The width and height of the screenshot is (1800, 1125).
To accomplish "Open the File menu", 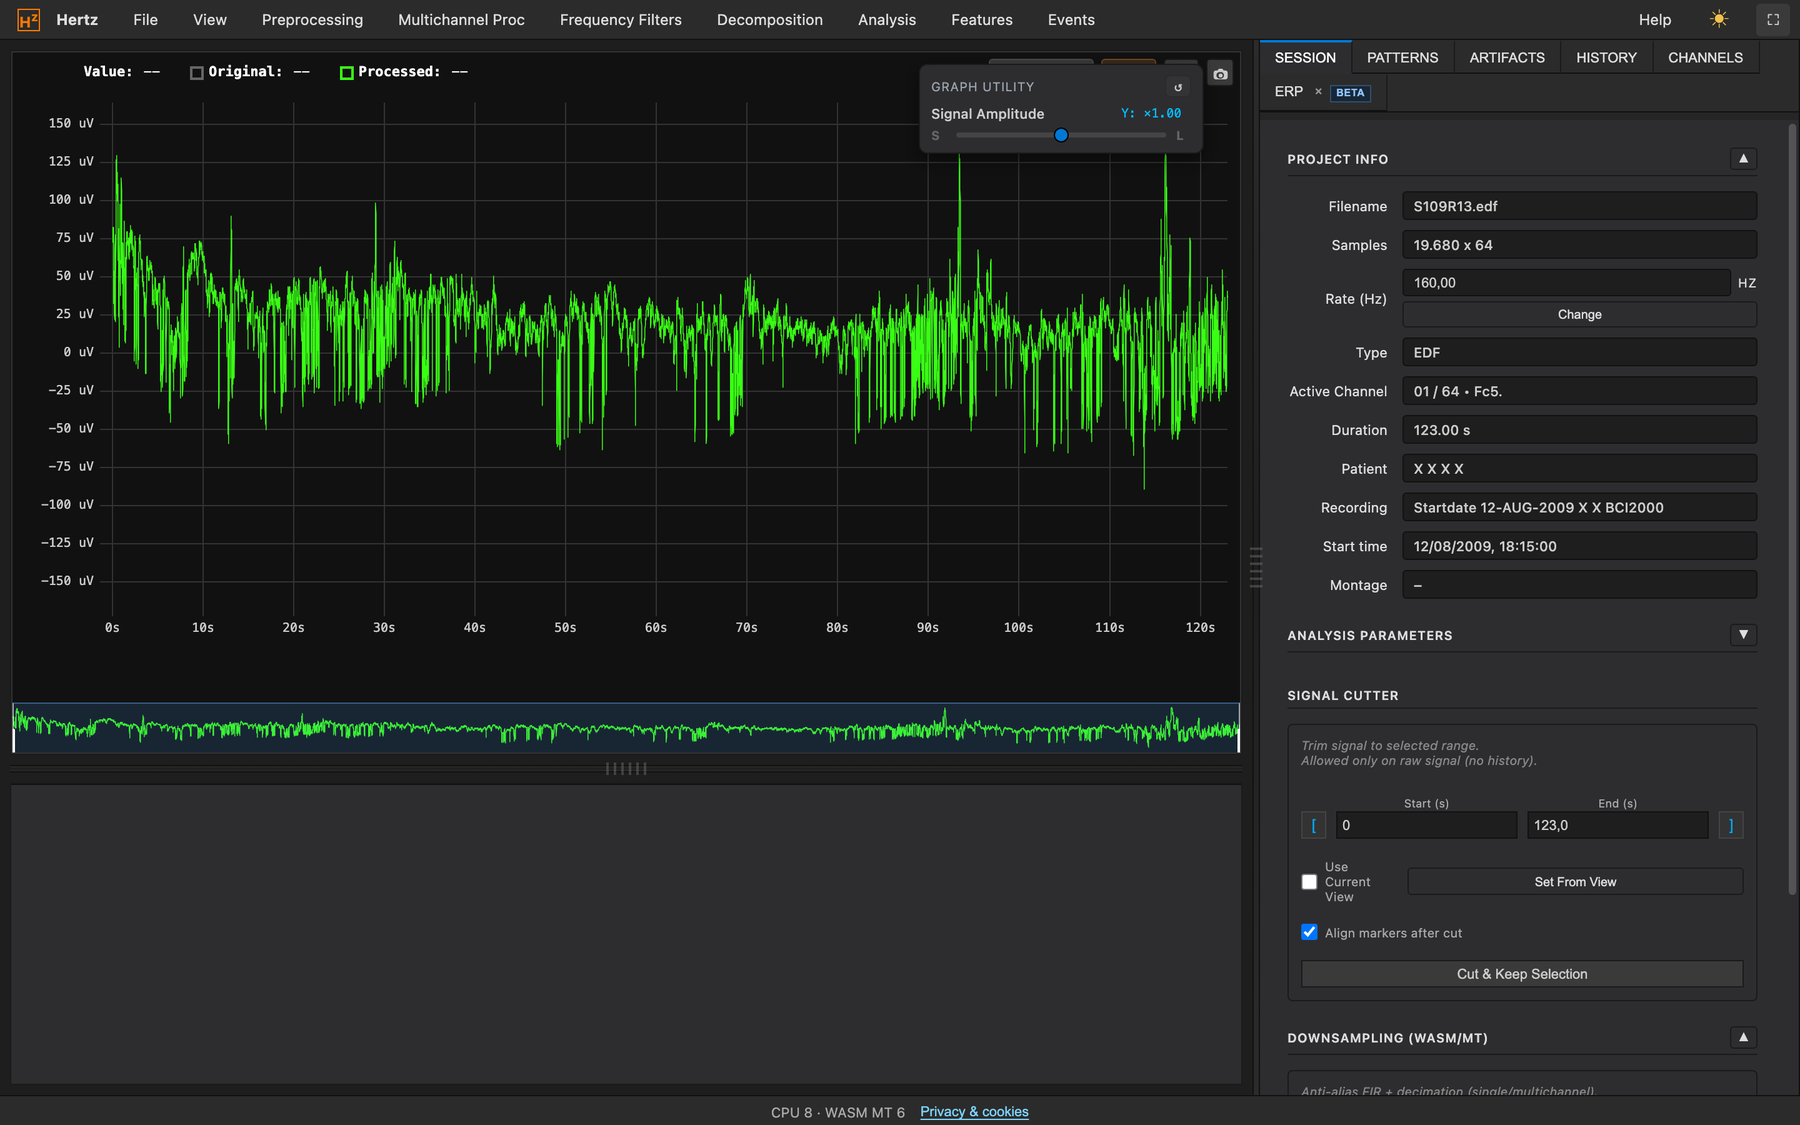I will (145, 20).
